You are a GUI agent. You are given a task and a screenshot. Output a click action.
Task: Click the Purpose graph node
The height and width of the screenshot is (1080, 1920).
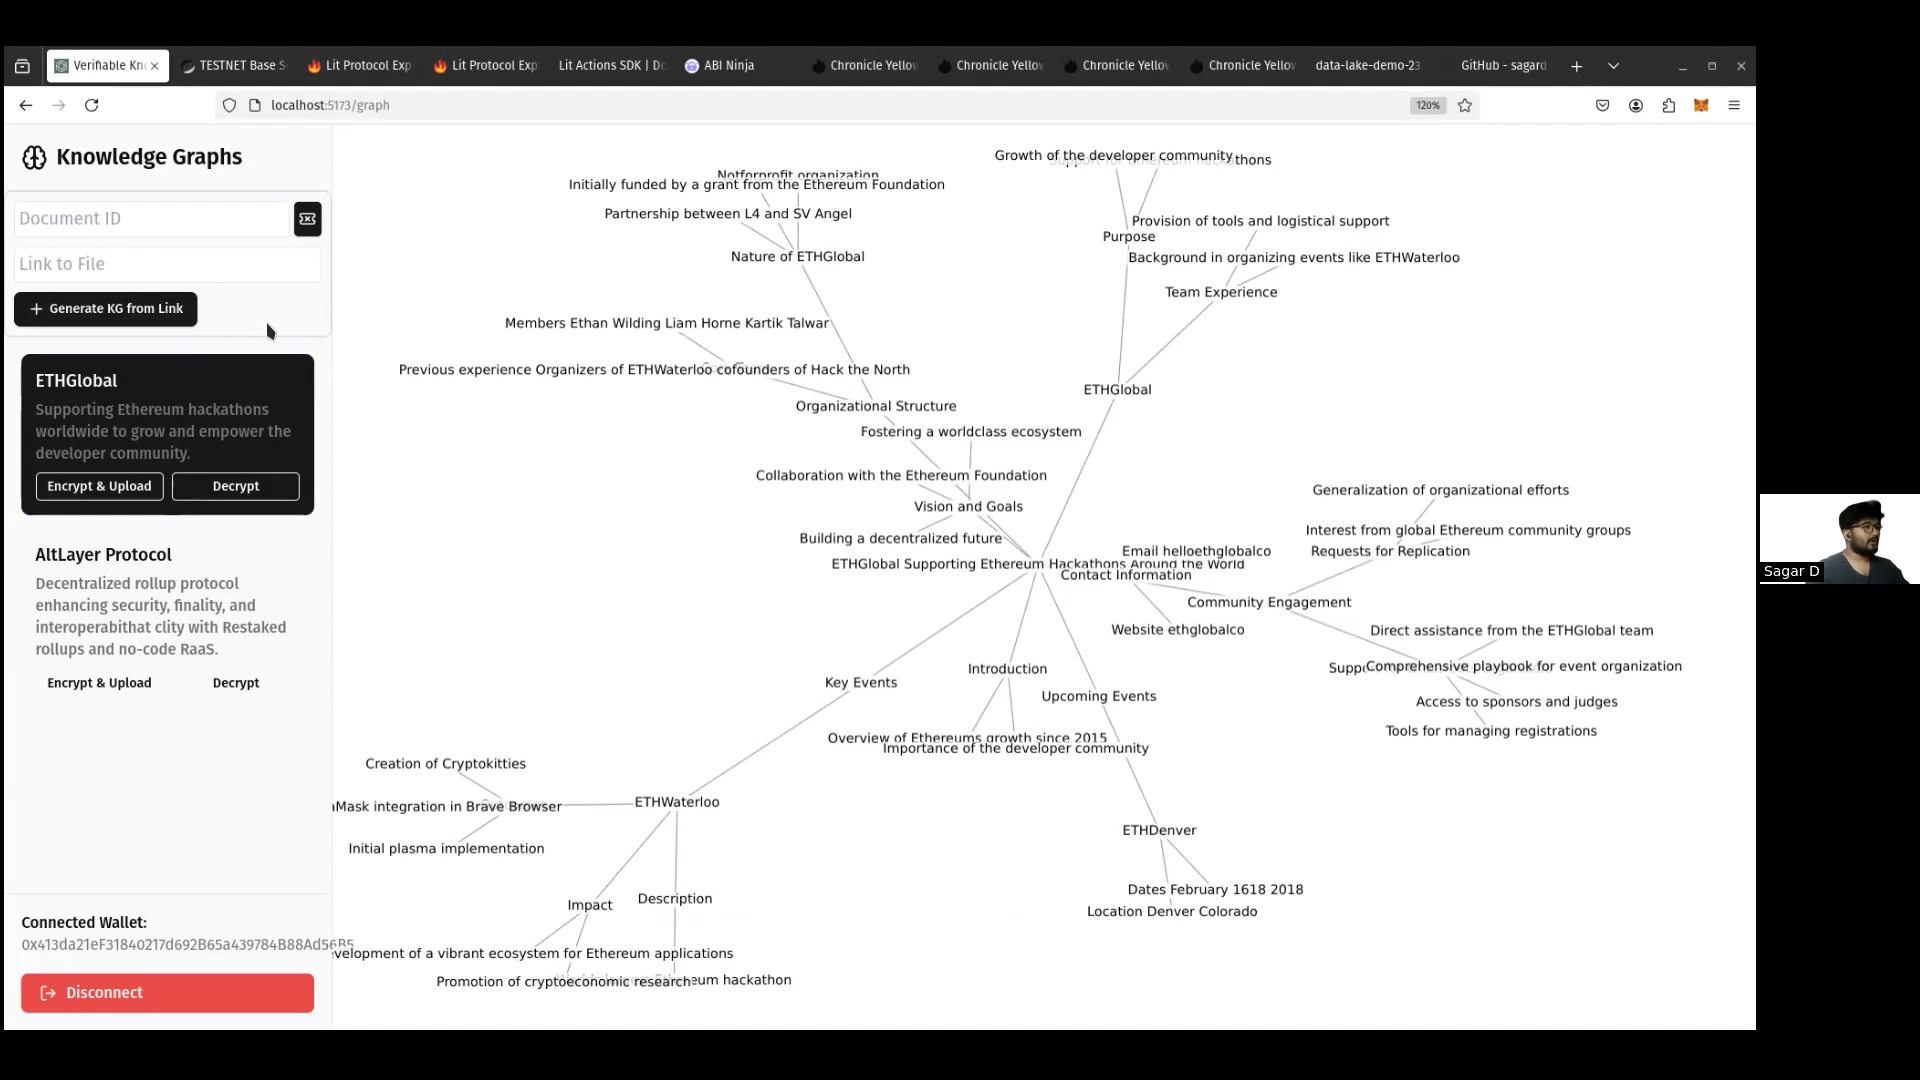(1129, 237)
